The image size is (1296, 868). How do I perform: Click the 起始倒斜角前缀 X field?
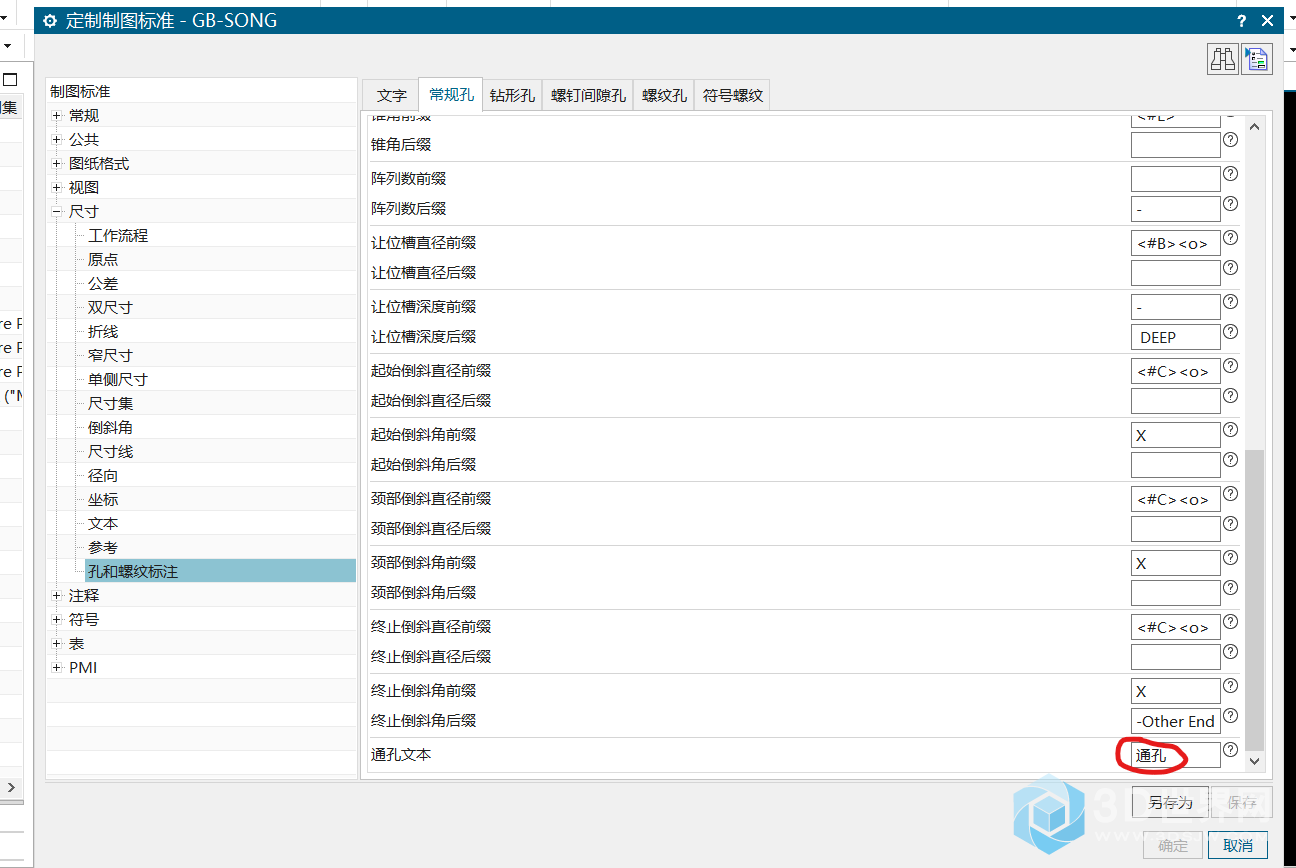pos(1175,435)
